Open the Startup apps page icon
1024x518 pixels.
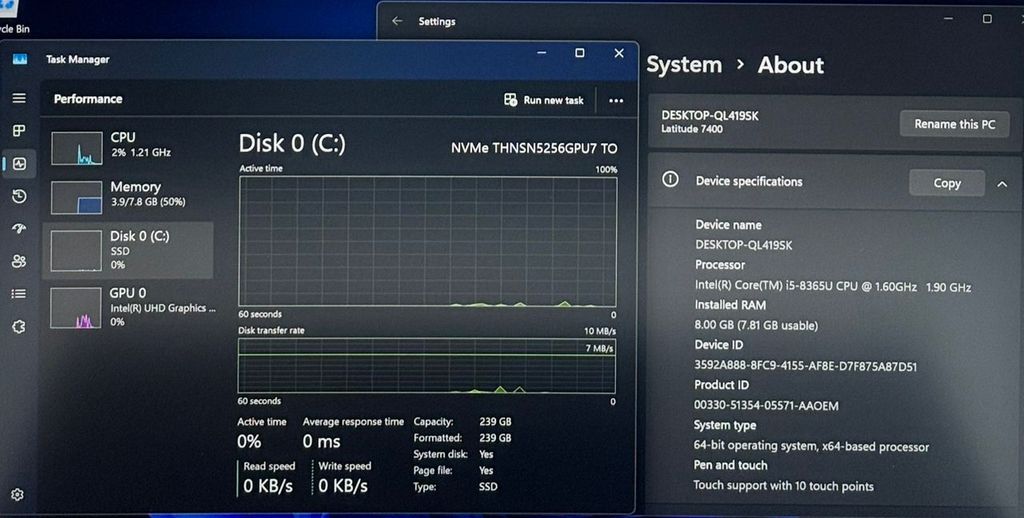pyautogui.click(x=19, y=229)
